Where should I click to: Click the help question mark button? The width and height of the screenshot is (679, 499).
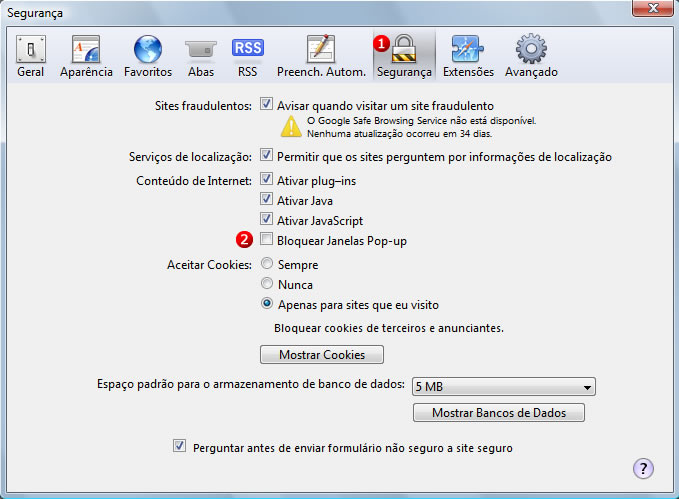pos(643,468)
